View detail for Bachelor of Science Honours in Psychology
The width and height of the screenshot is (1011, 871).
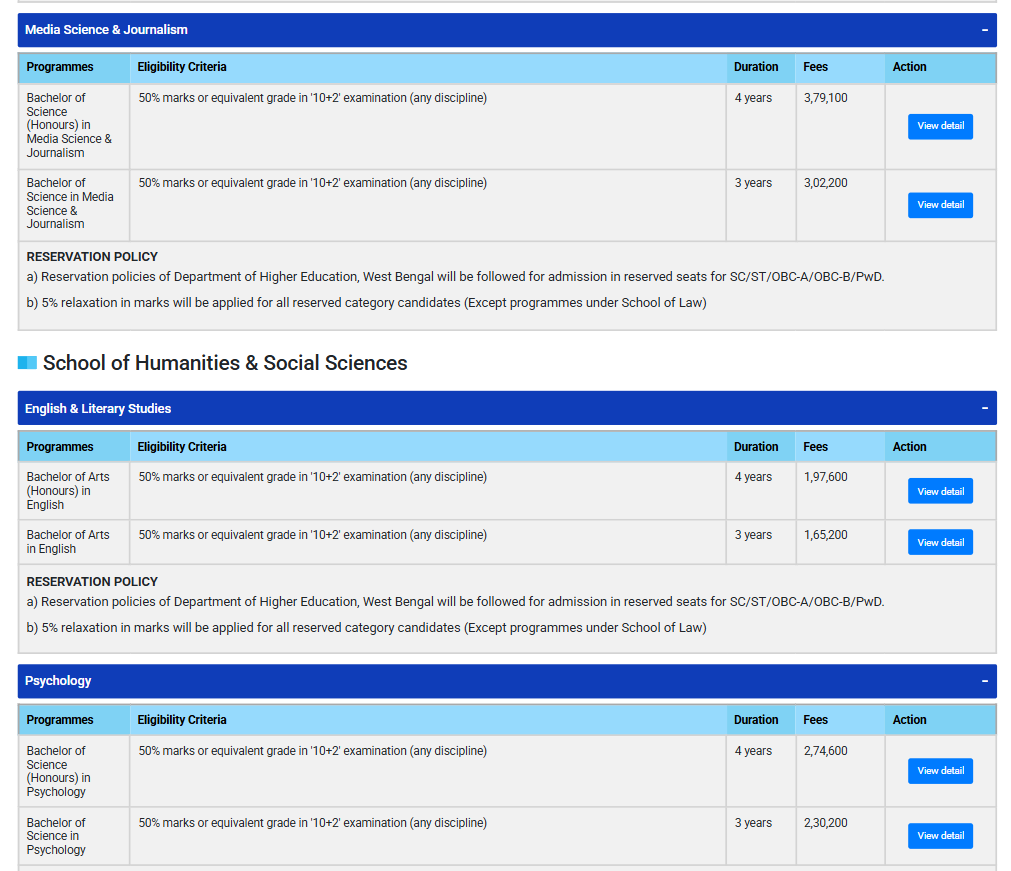(x=940, y=770)
